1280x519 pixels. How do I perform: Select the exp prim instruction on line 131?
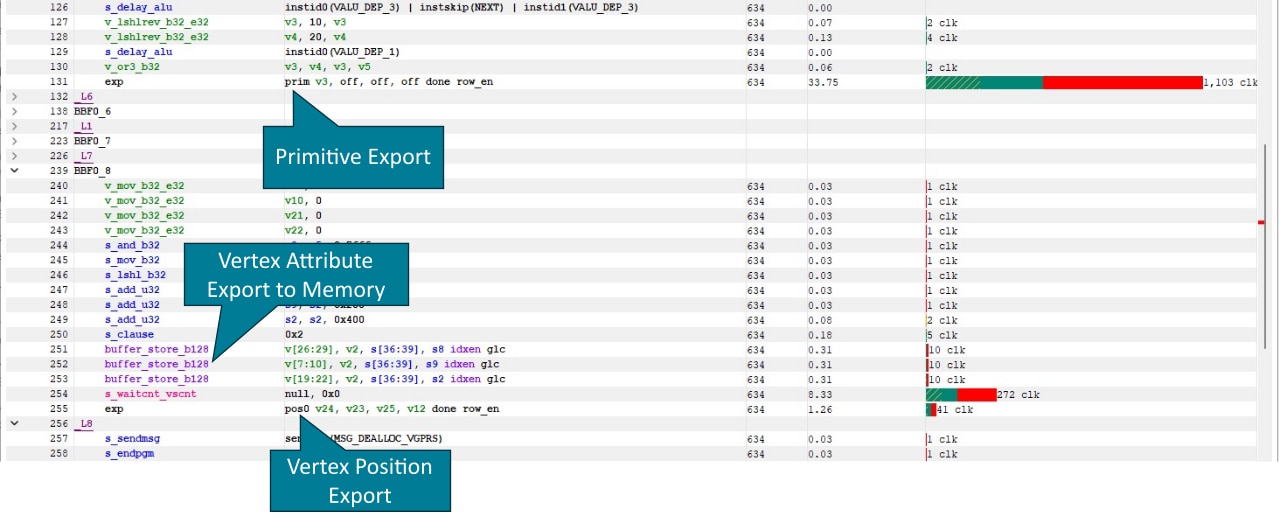(x=114, y=82)
